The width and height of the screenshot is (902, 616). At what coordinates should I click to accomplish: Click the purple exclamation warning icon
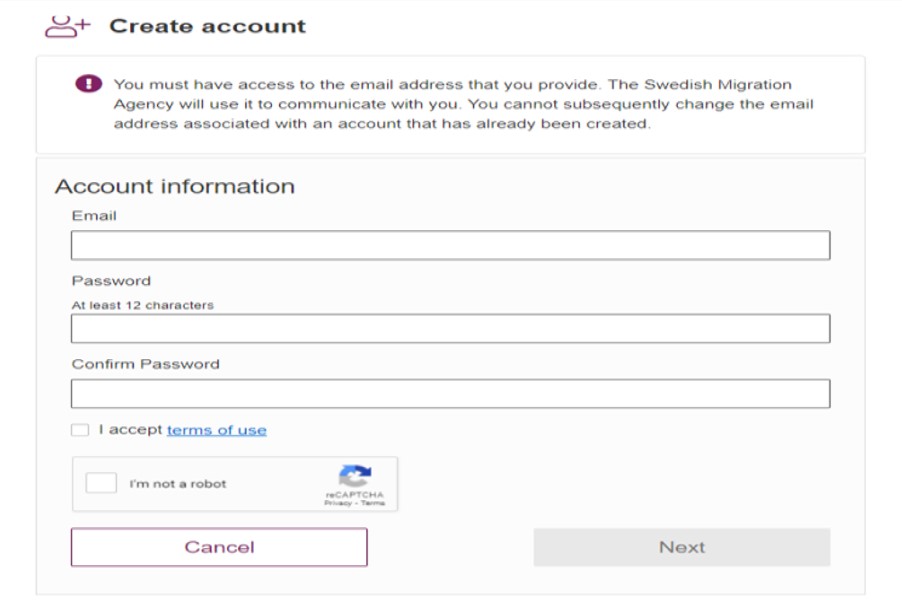click(x=89, y=85)
